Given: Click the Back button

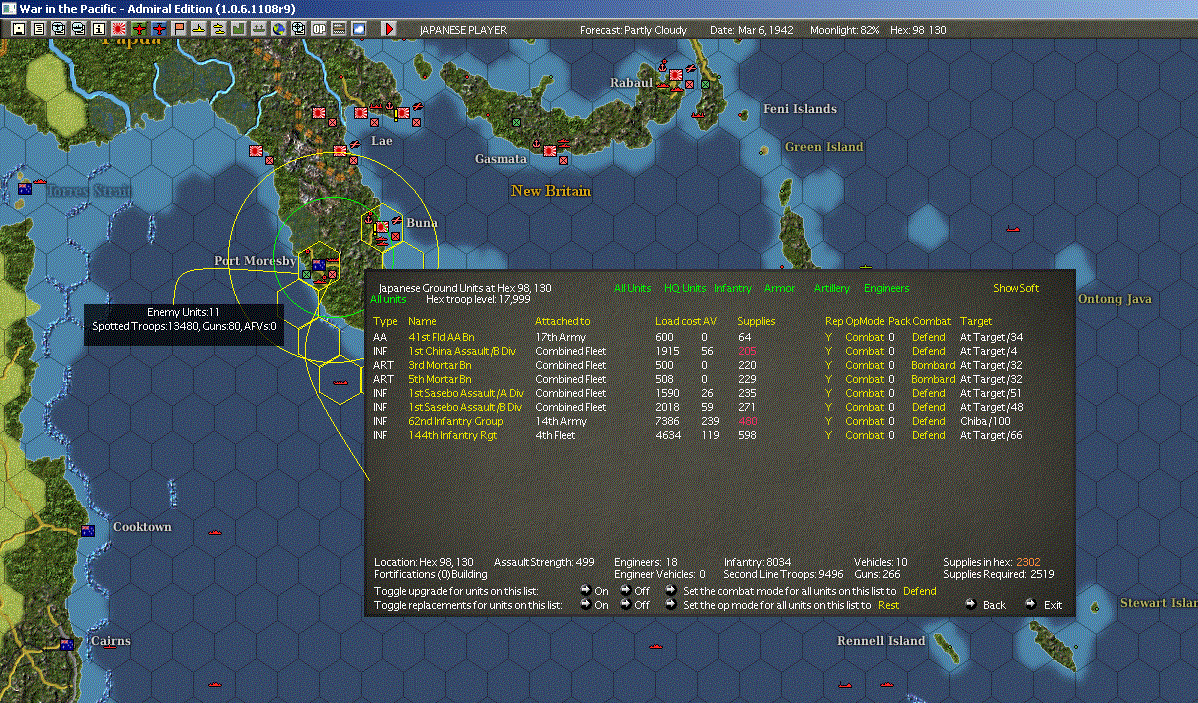Looking at the screenshot, I should 985,604.
